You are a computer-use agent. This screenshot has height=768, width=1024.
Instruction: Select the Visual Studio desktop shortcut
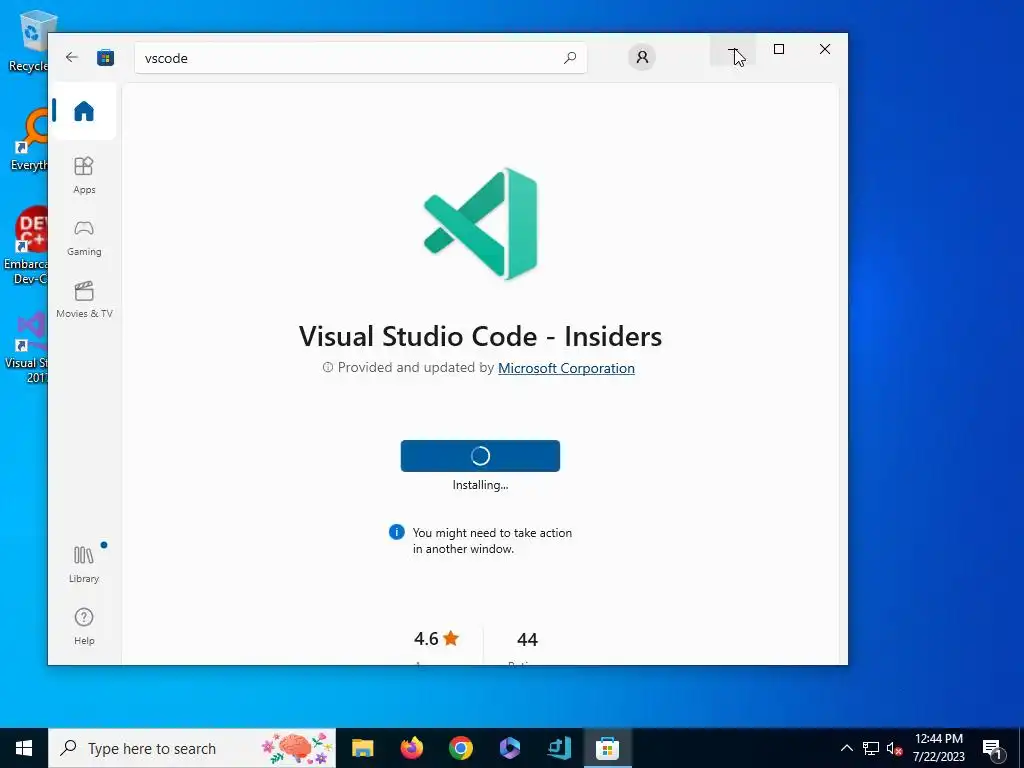pyautogui.click(x=26, y=349)
